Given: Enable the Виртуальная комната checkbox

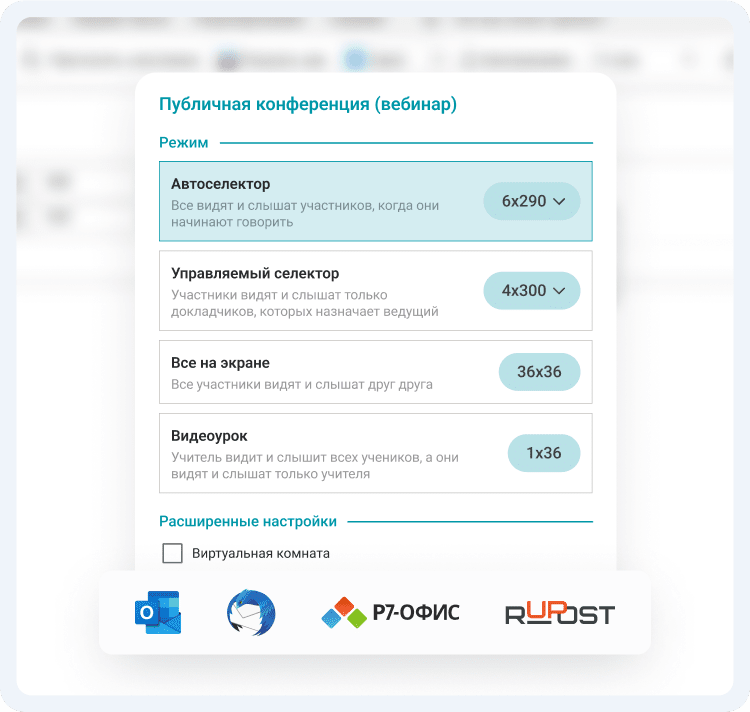Looking at the screenshot, I should click(172, 553).
